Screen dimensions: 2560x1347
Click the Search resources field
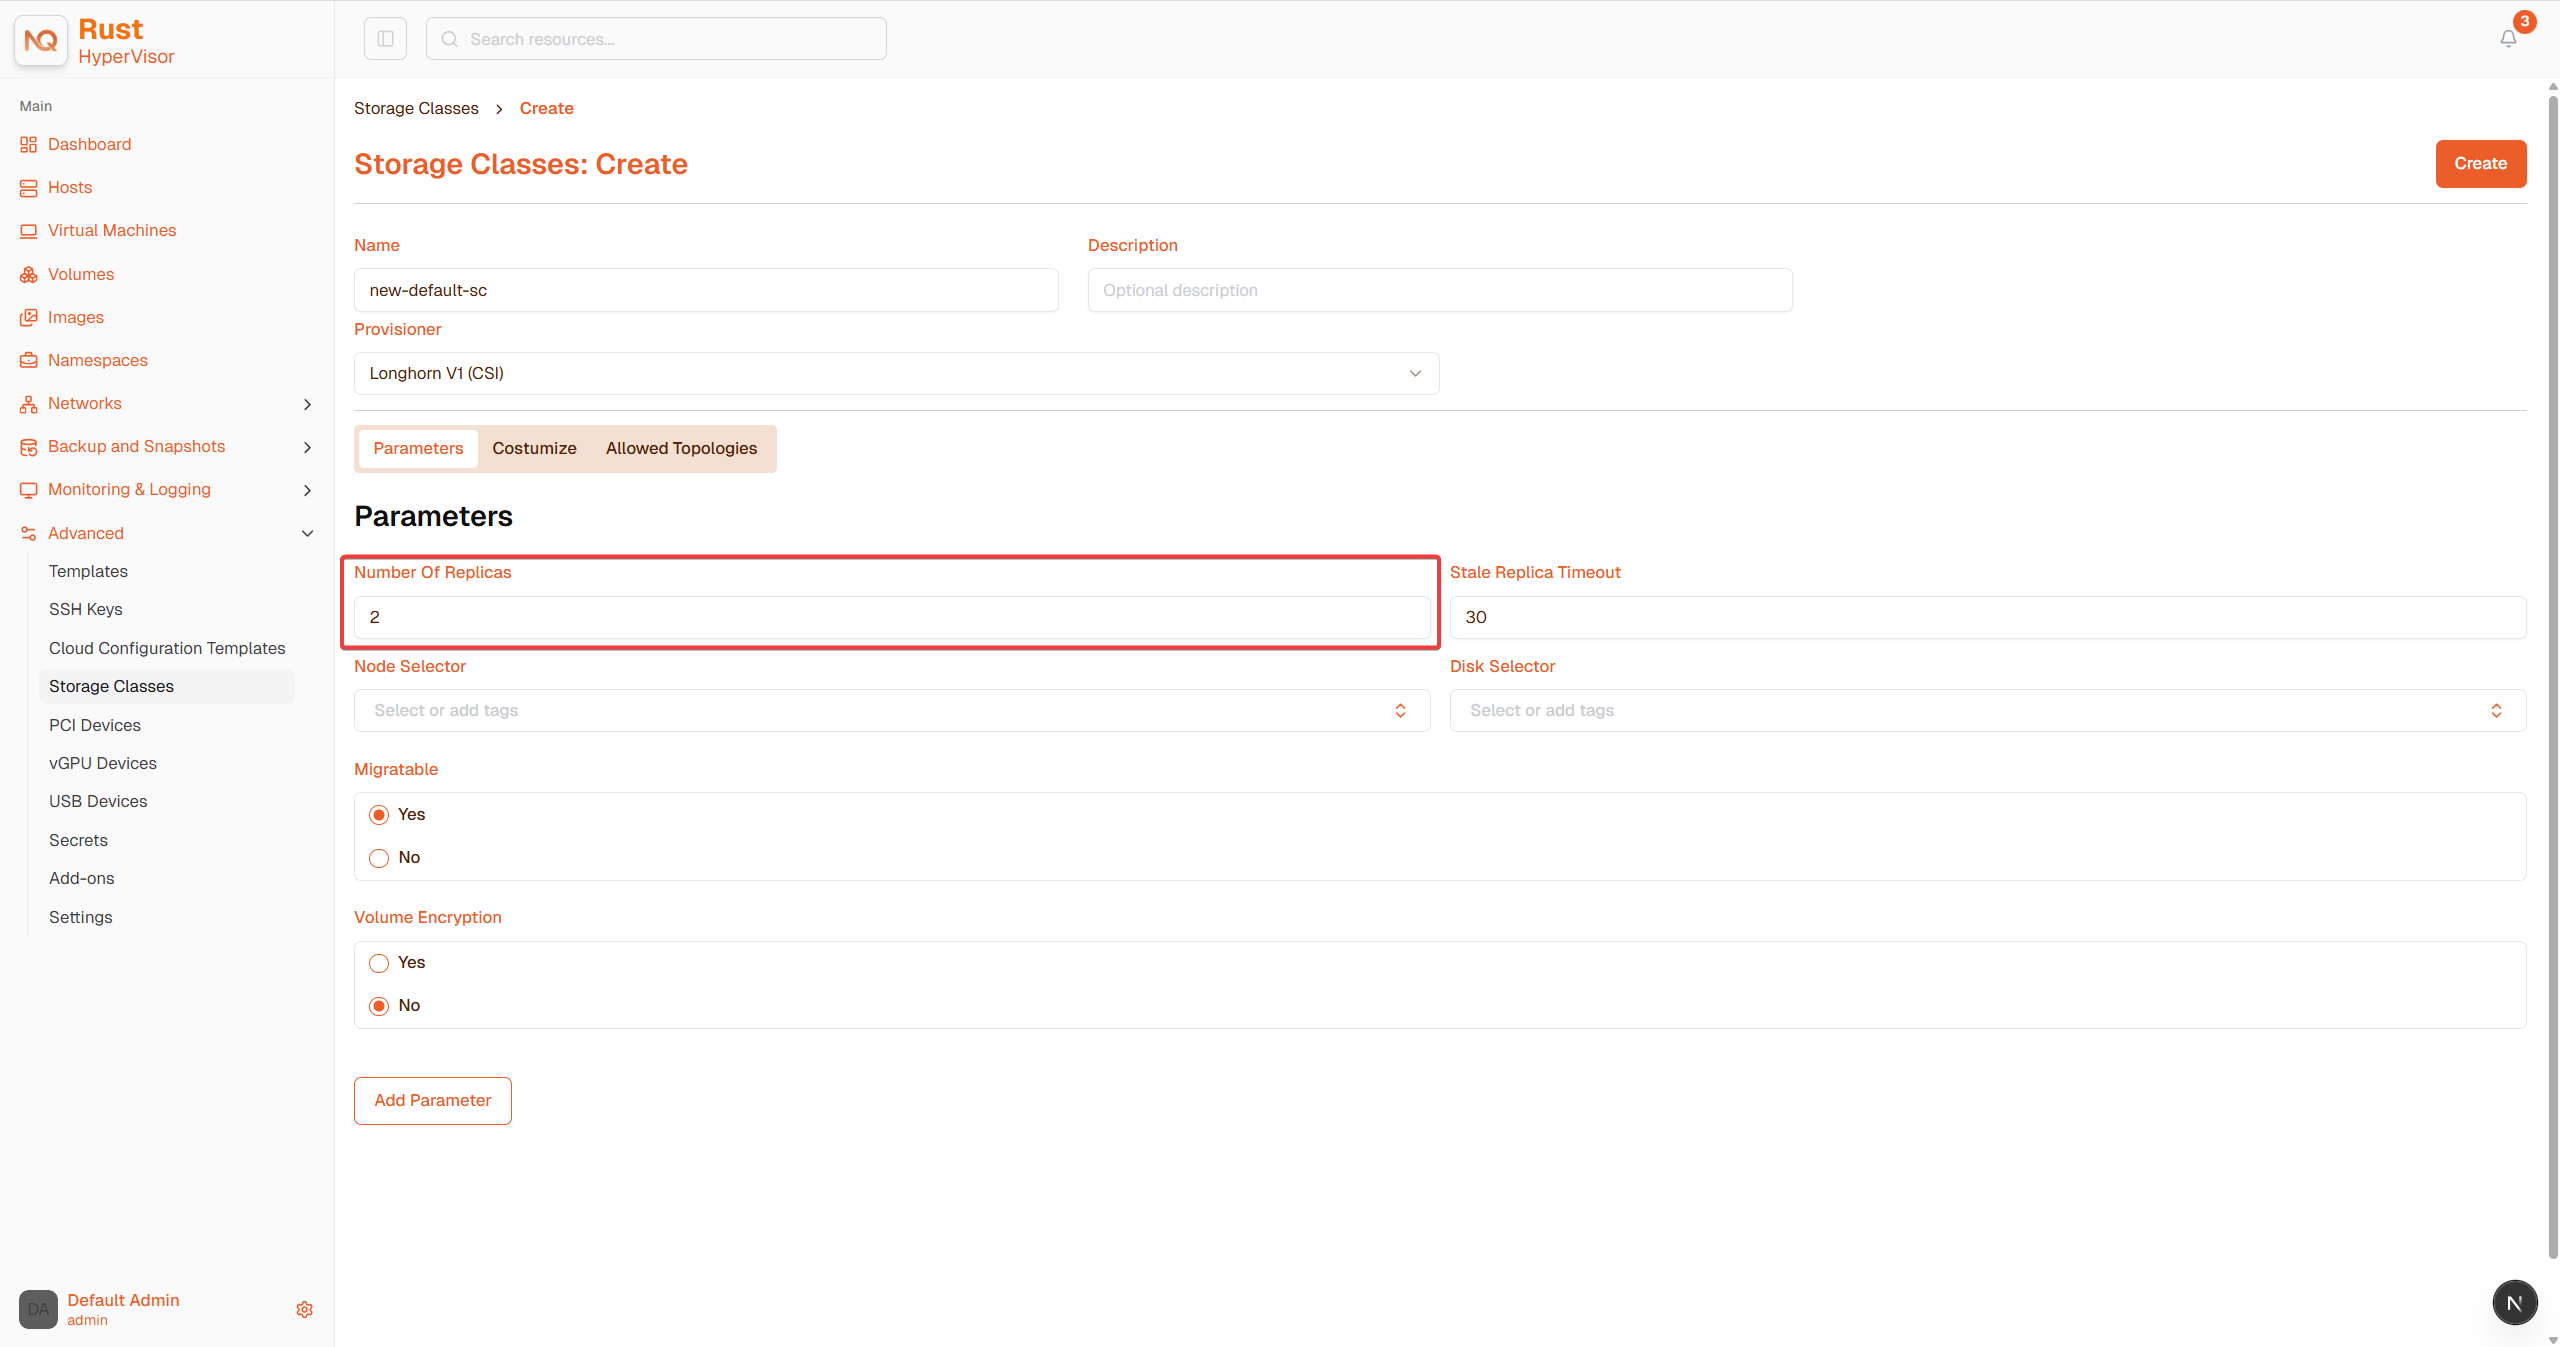(656, 39)
